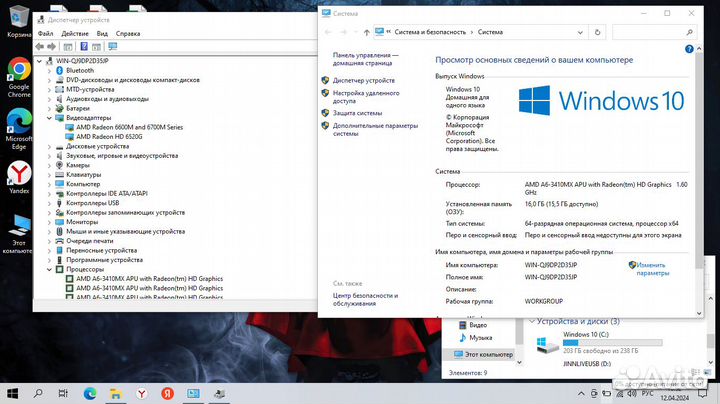
Task: Click Back arrow in Device Manager toolbar
Action: pyautogui.click(x=40, y=46)
